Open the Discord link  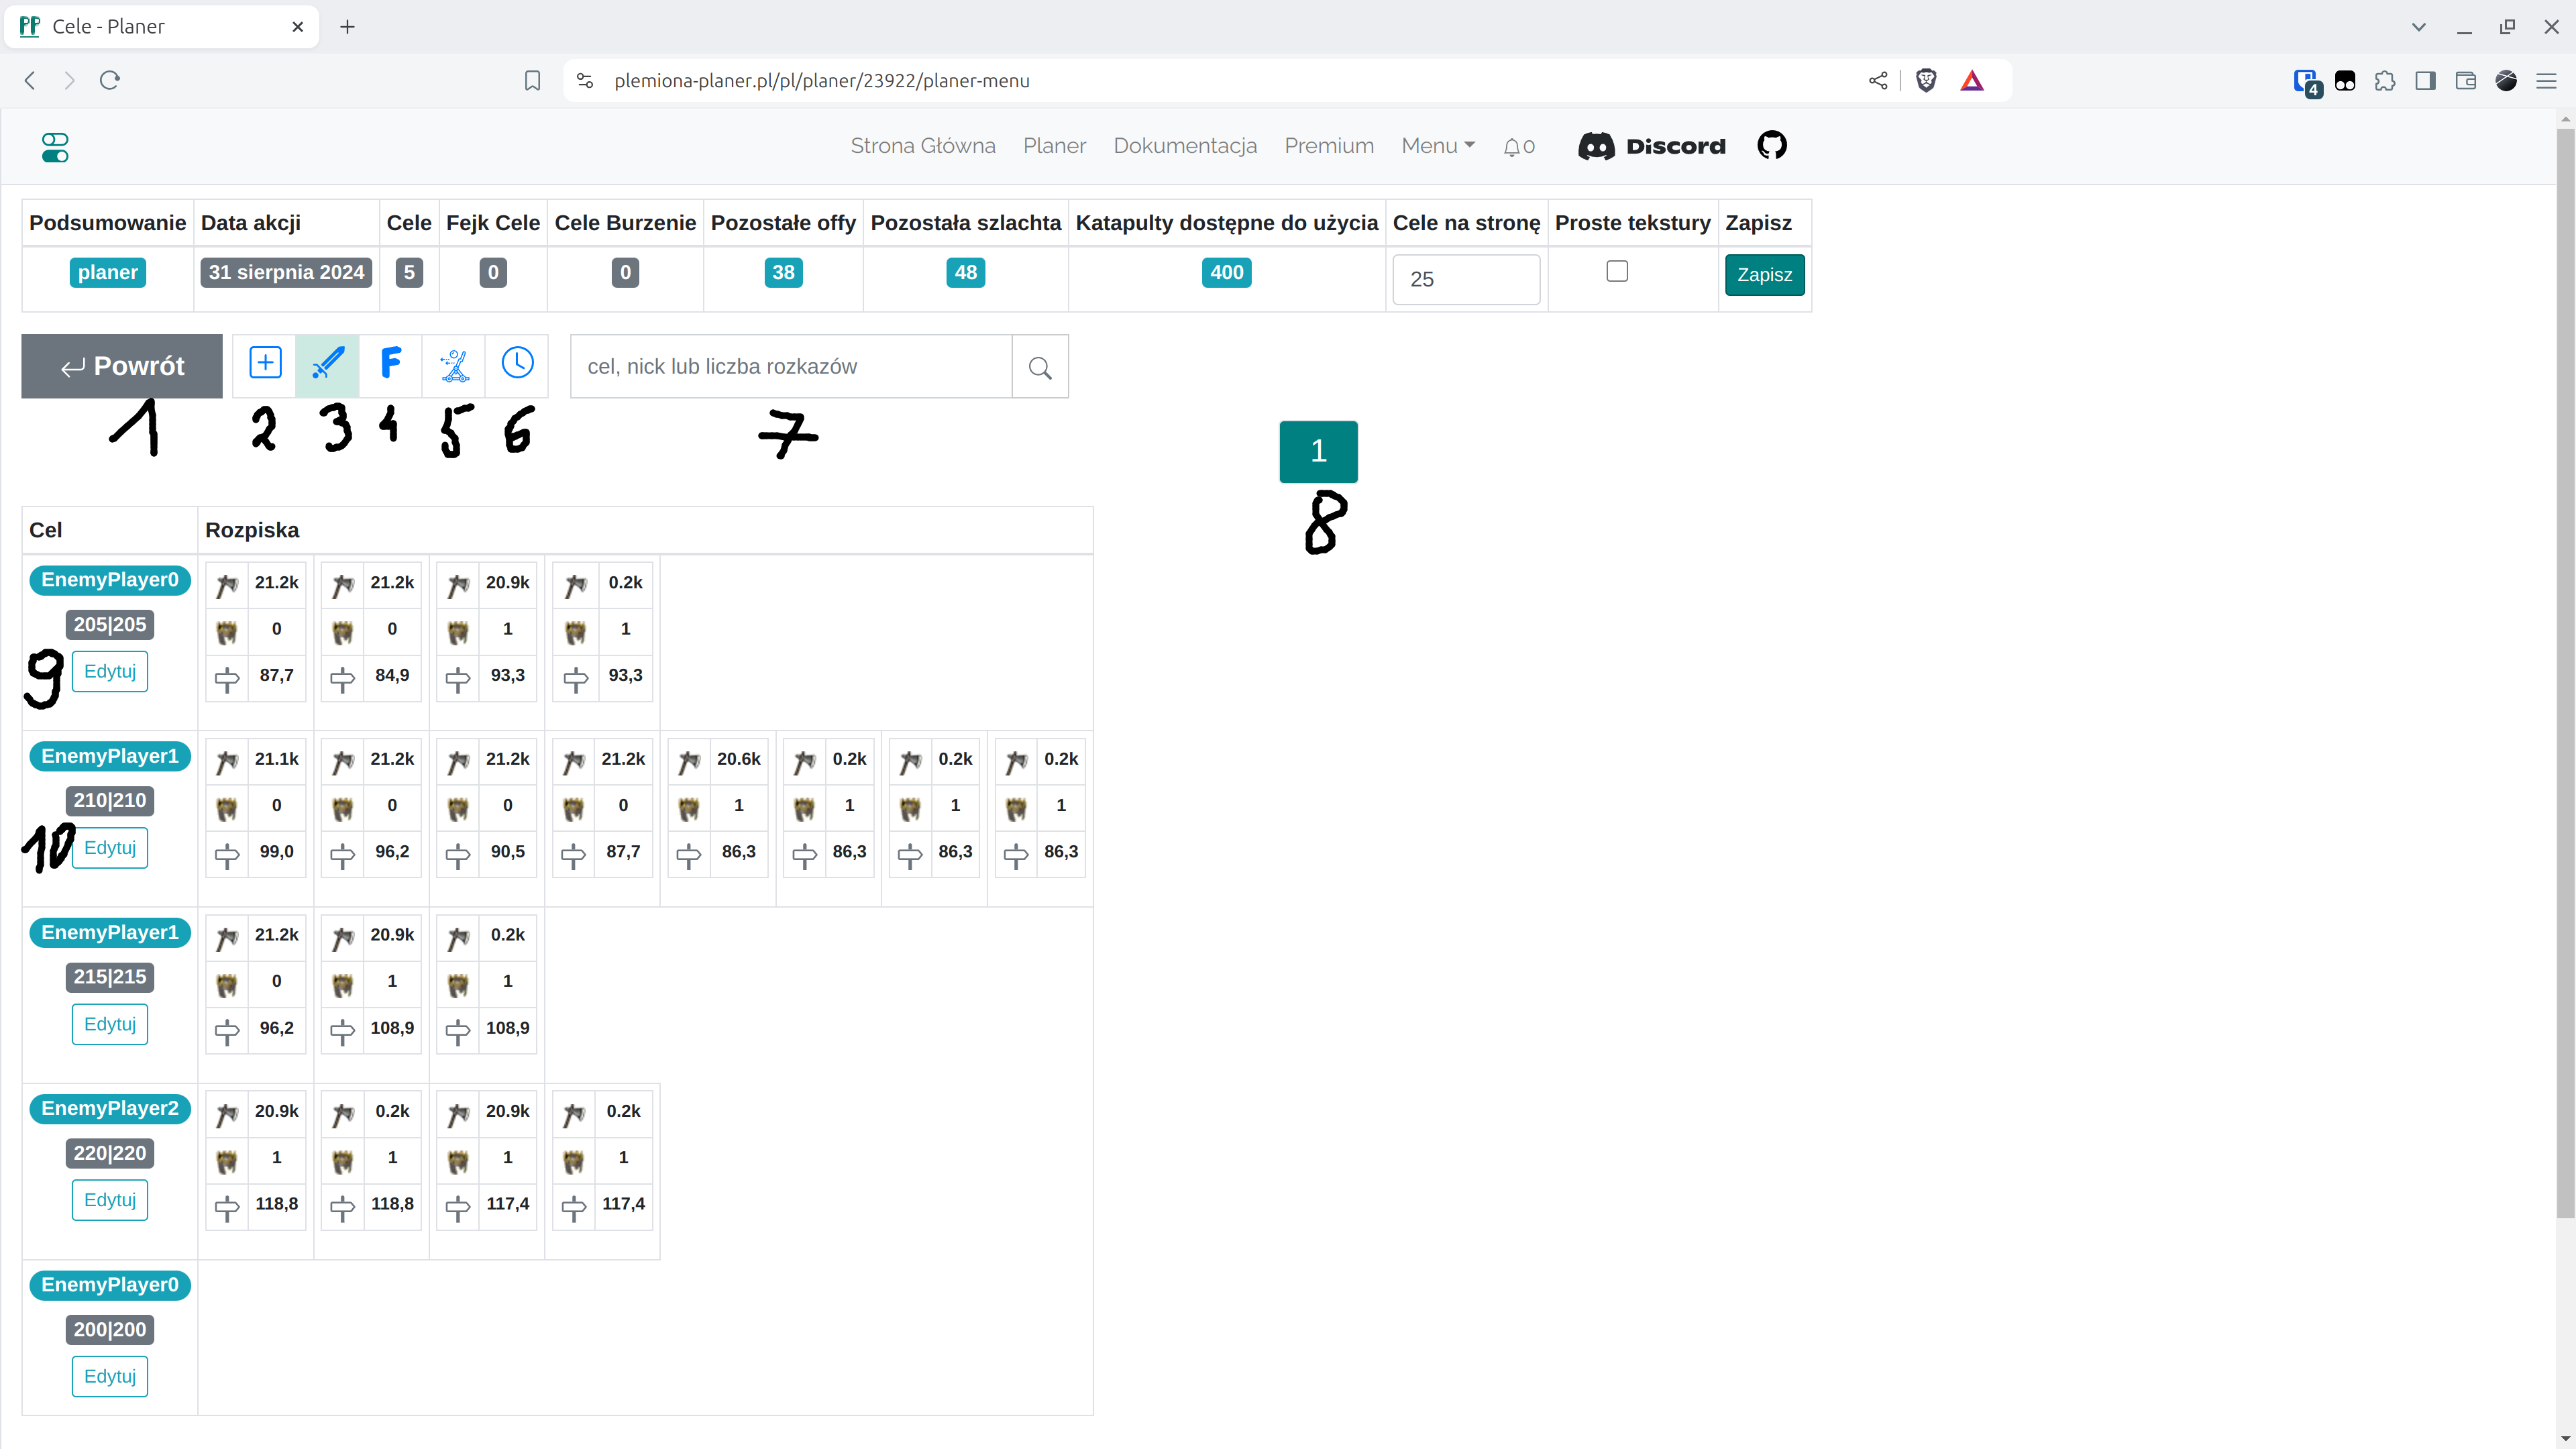click(1651, 146)
